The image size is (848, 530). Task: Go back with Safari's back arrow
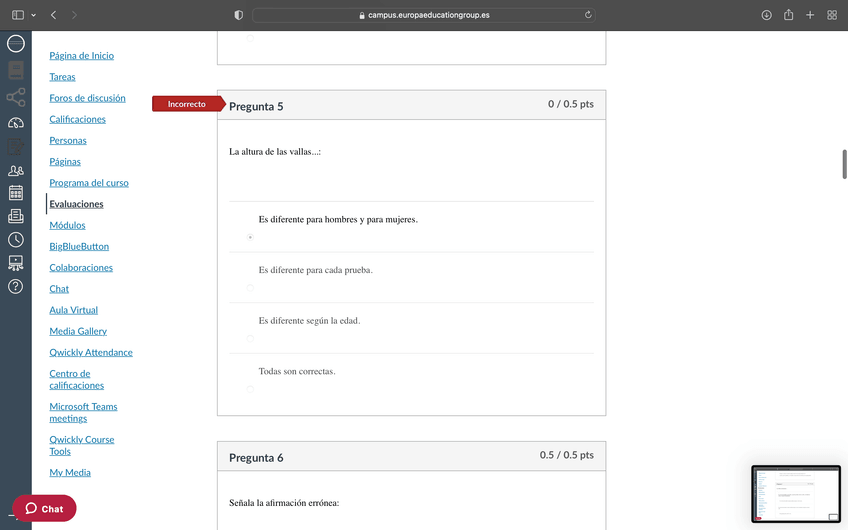[x=53, y=15]
